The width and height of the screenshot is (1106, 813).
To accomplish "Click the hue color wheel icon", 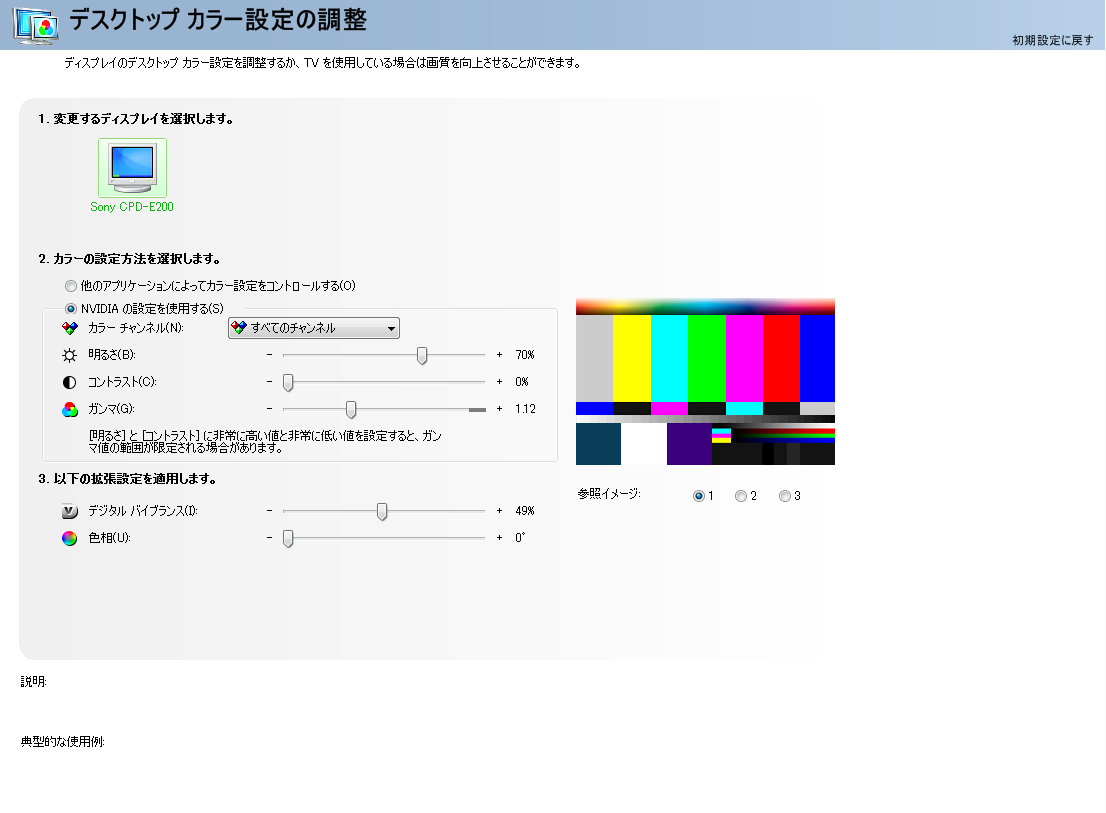I will click(x=69, y=538).
